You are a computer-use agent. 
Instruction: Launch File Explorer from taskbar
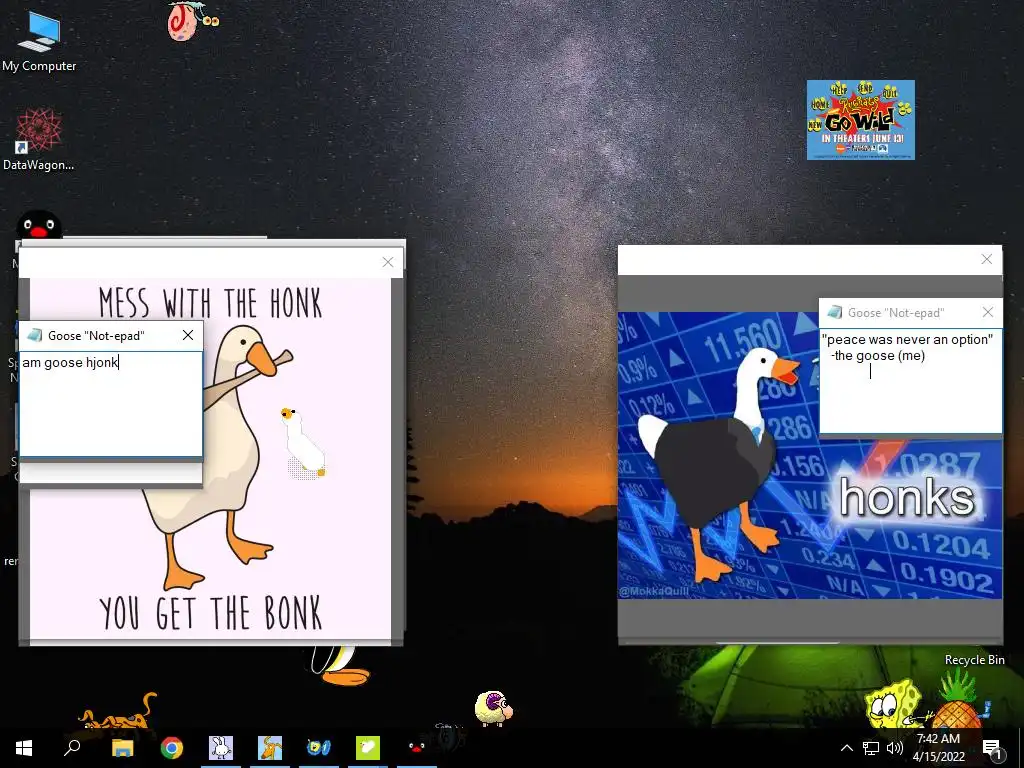pyautogui.click(x=122, y=748)
